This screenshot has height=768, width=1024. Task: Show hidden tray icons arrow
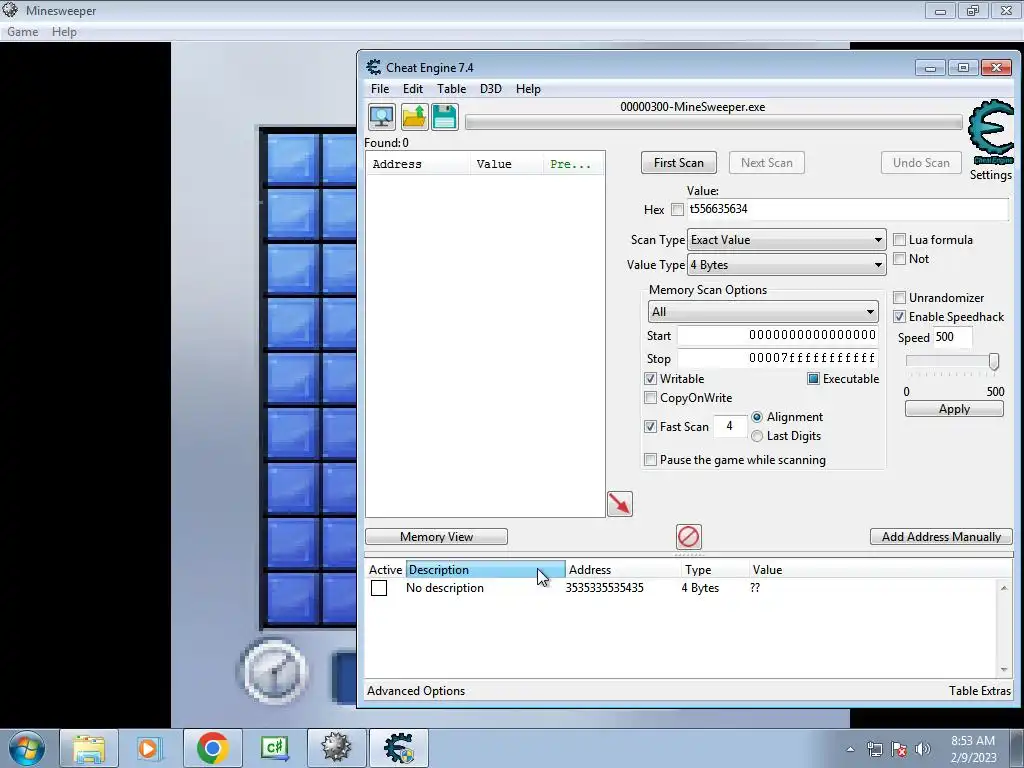pos(850,749)
